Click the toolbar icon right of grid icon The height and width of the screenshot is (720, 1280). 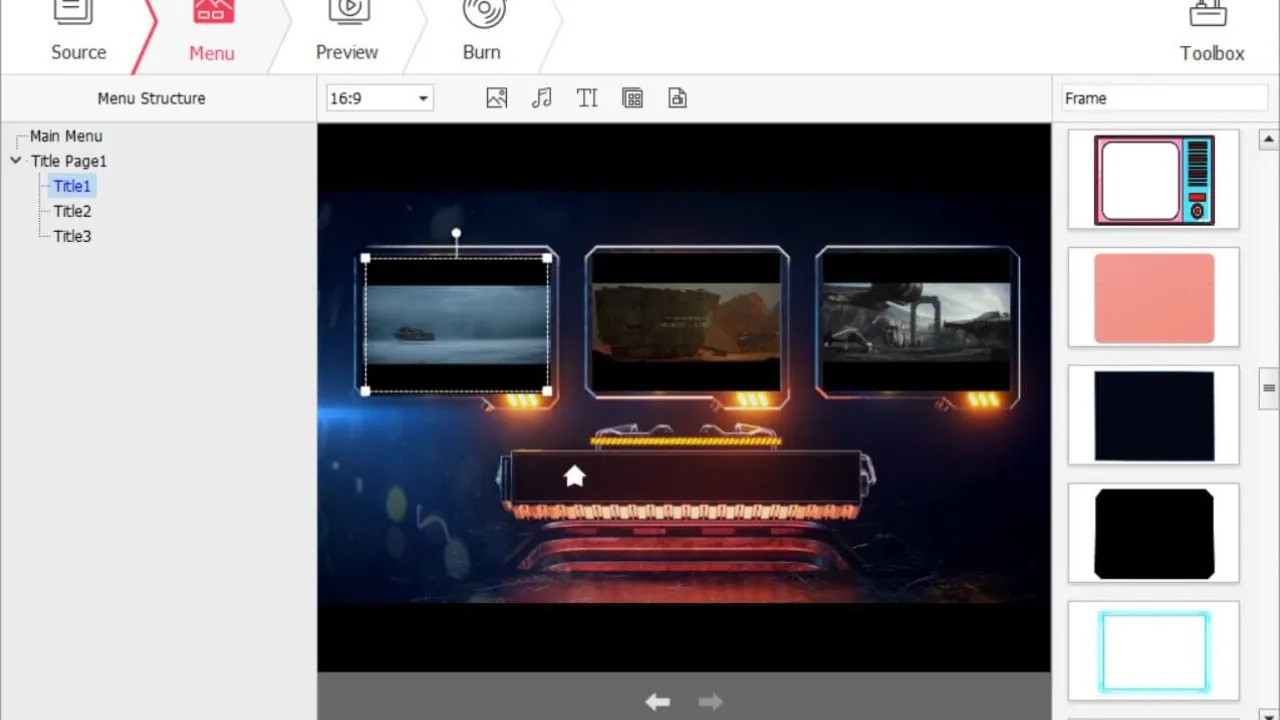click(677, 98)
